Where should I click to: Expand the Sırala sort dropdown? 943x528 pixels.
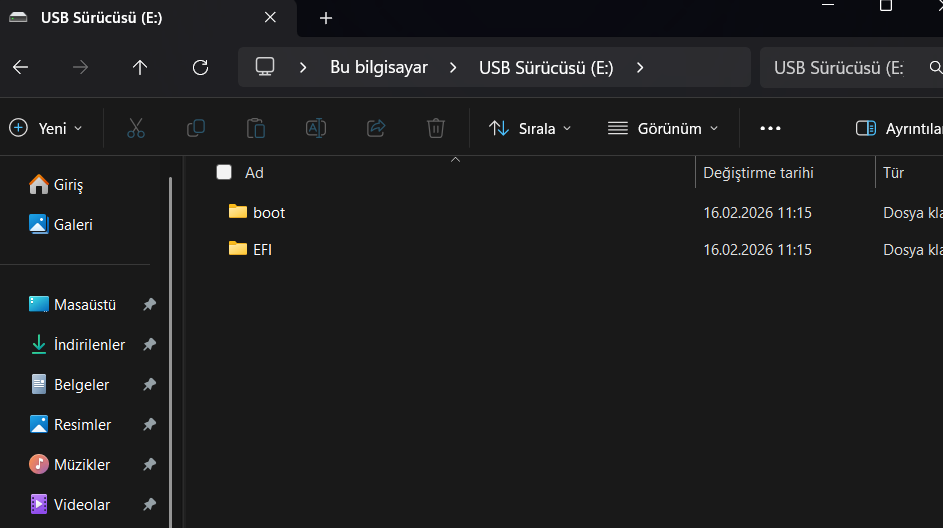click(530, 128)
